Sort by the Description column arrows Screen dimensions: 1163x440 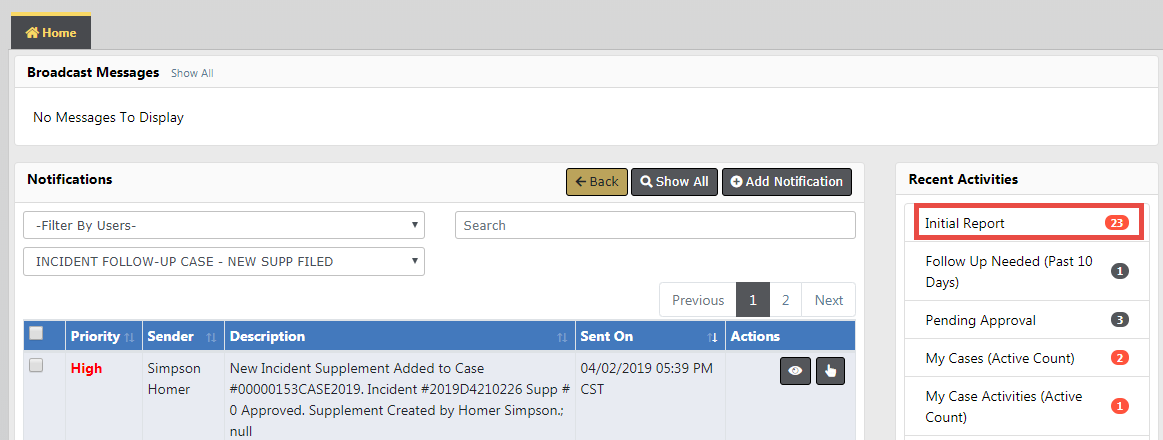point(562,337)
